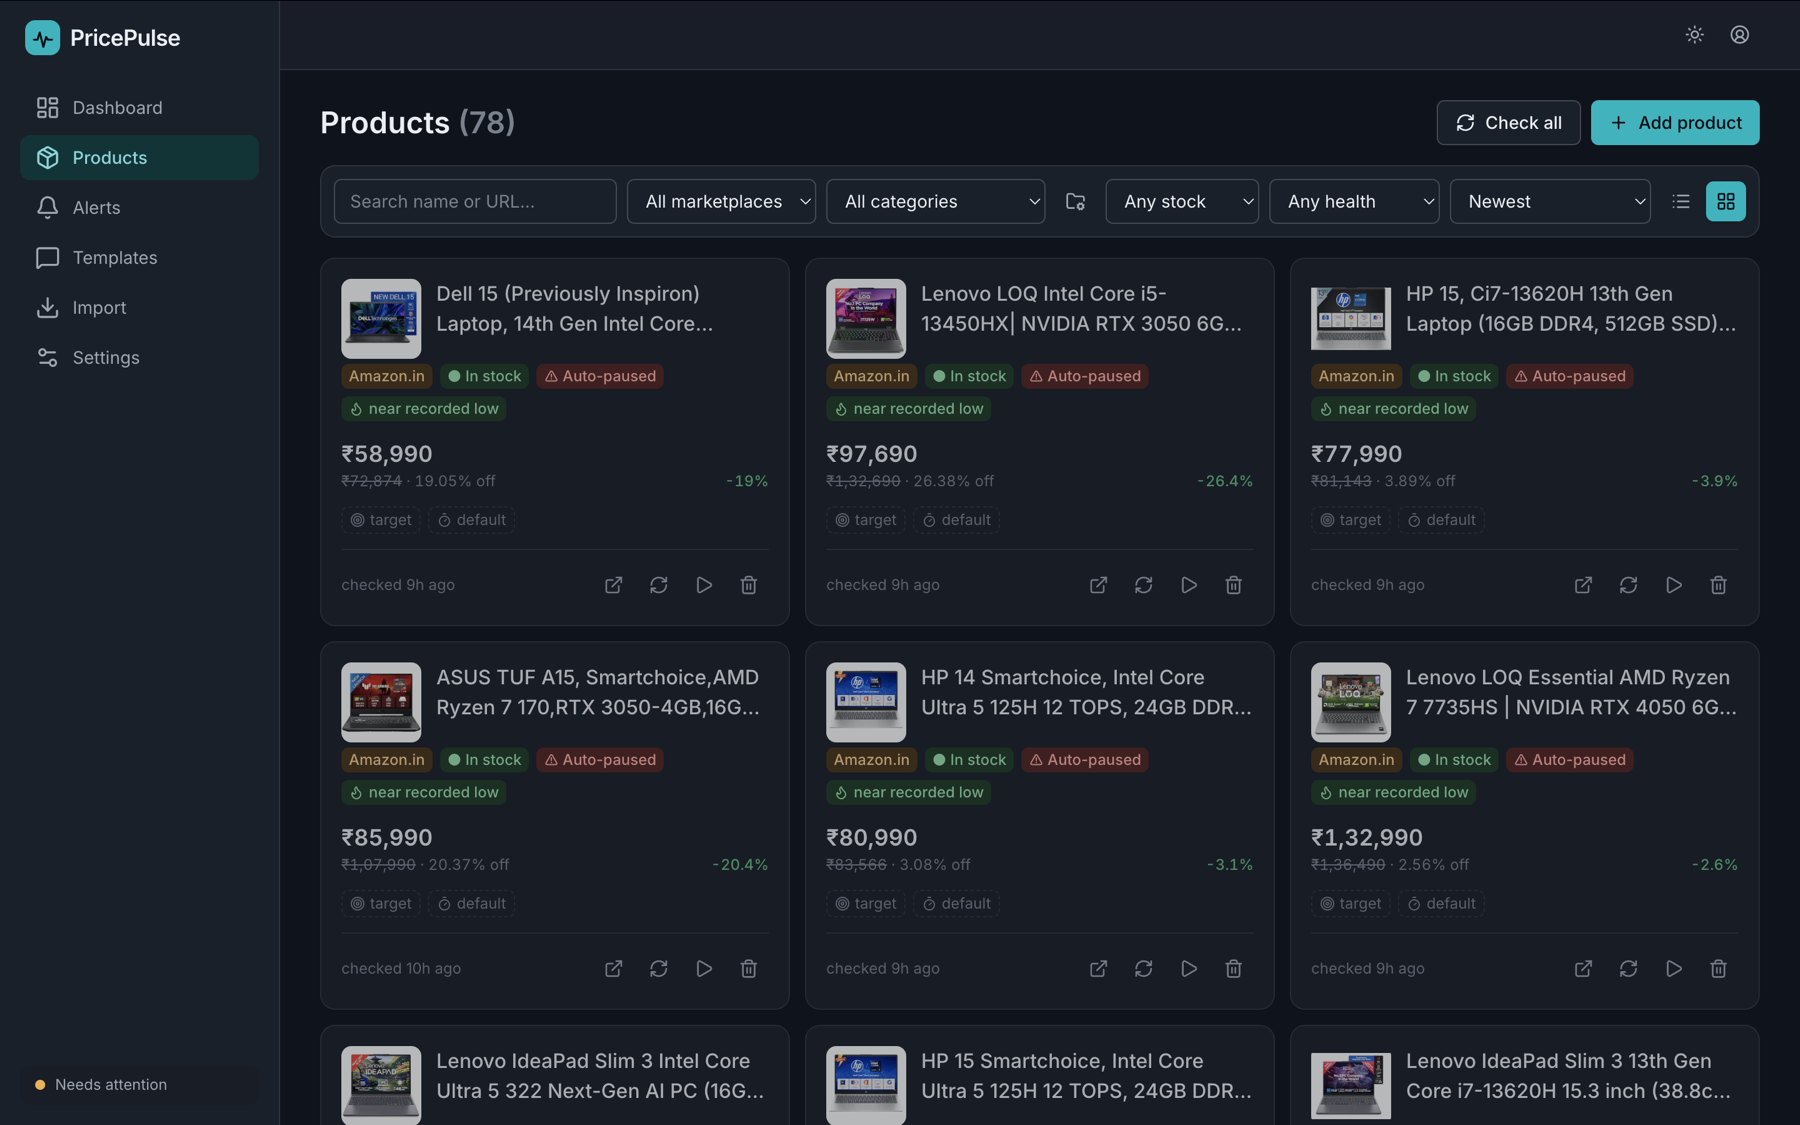Image resolution: width=1800 pixels, height=1125 pixels.
Task: Resume tracking HP 15 Ci7-13620H
Action: pos(1674,585)
